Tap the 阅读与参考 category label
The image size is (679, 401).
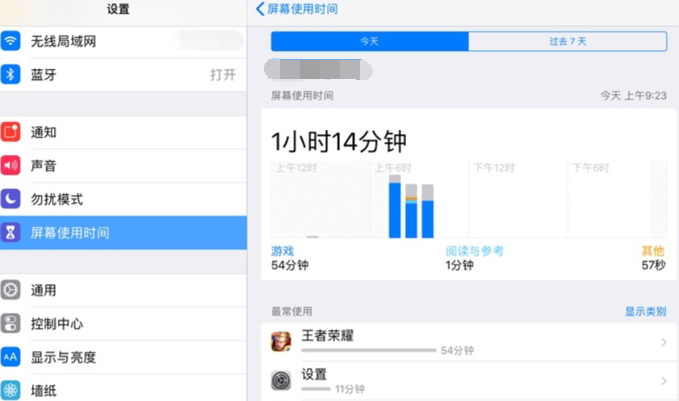coord(475,251)
